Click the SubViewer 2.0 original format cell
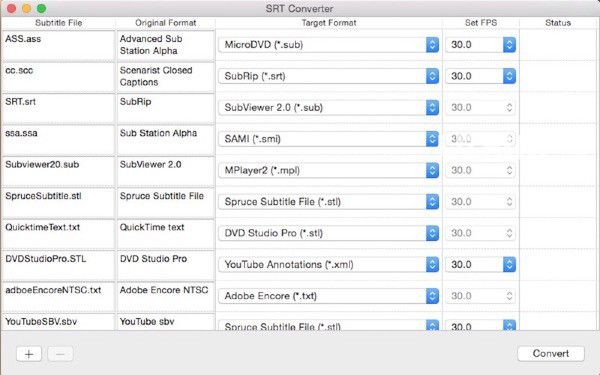 click(165, 171)
